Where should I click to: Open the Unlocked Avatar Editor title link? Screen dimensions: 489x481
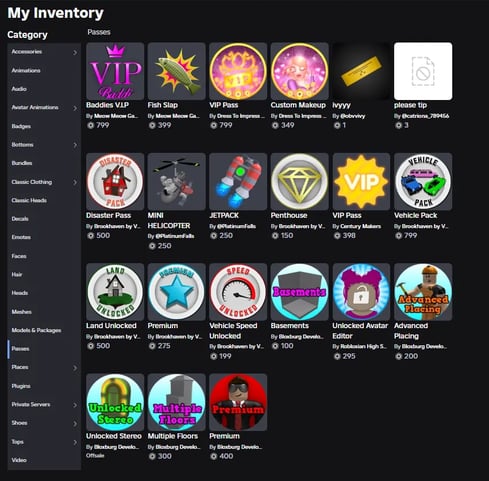point(360,331)
